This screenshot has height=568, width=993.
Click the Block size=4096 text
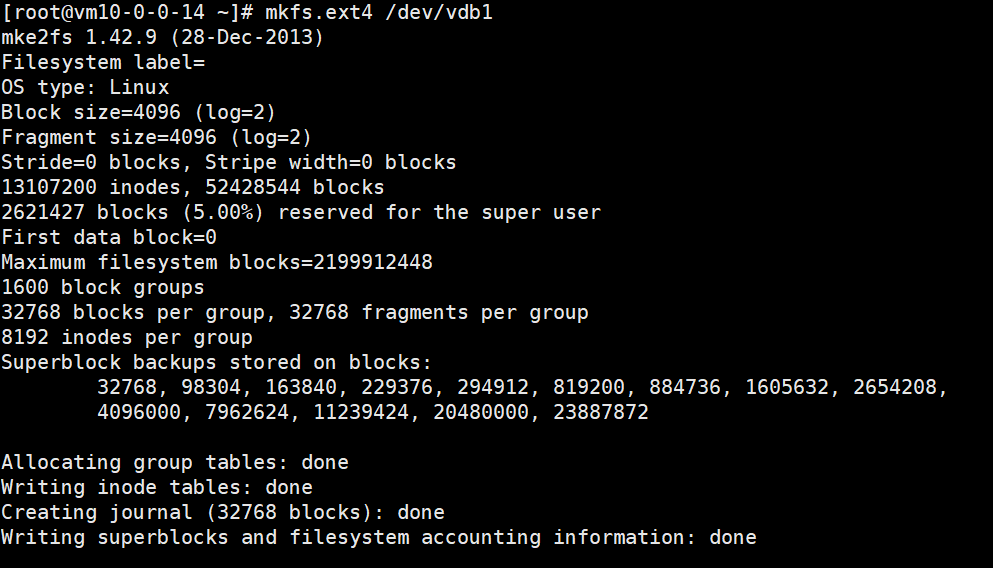tap(91, 113)
